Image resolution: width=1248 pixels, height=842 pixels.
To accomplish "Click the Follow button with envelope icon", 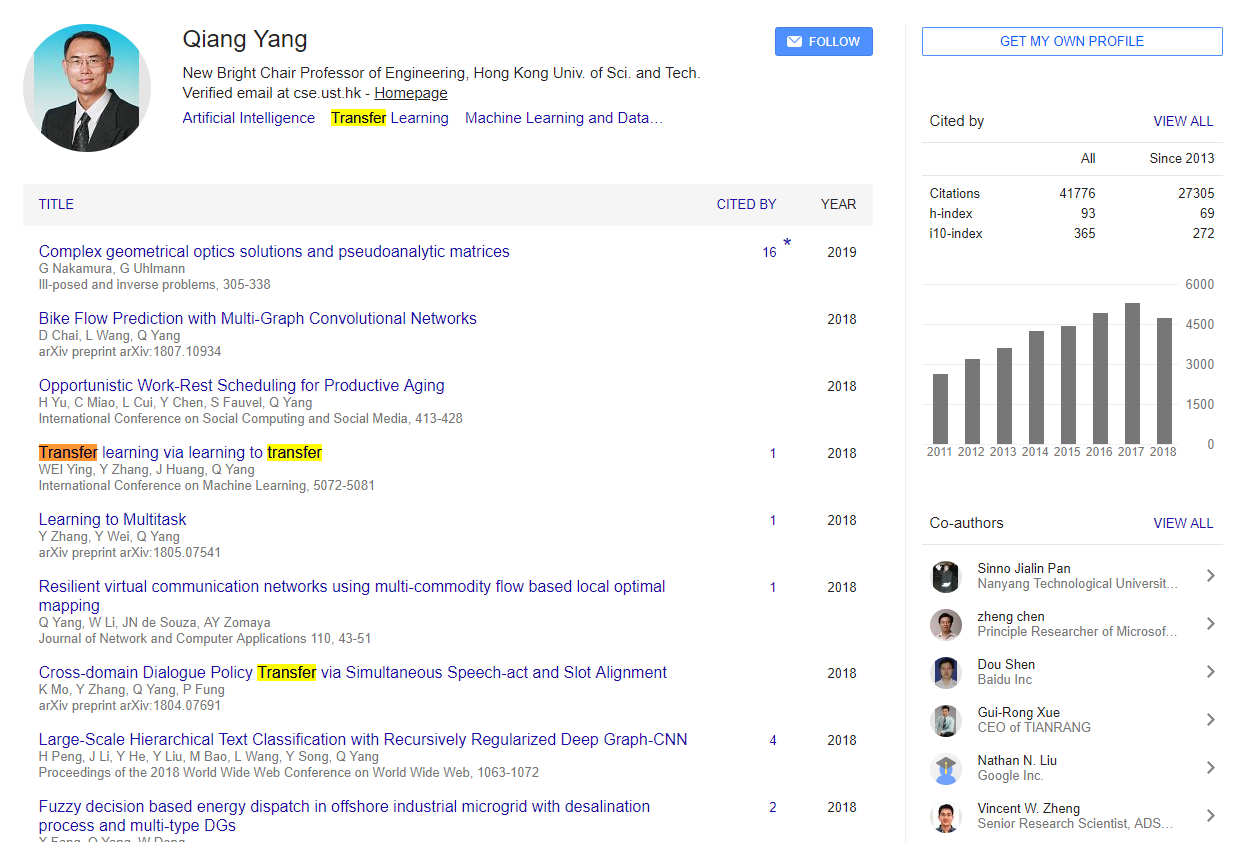I will coord(823,41).
